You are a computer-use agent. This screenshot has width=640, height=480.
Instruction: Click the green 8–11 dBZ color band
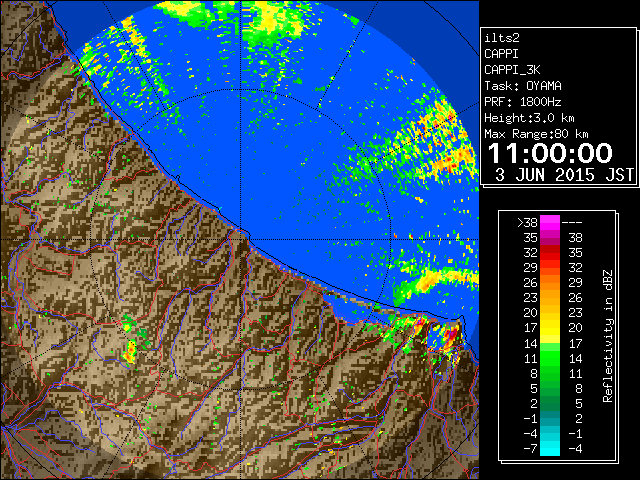click(550, 373)
